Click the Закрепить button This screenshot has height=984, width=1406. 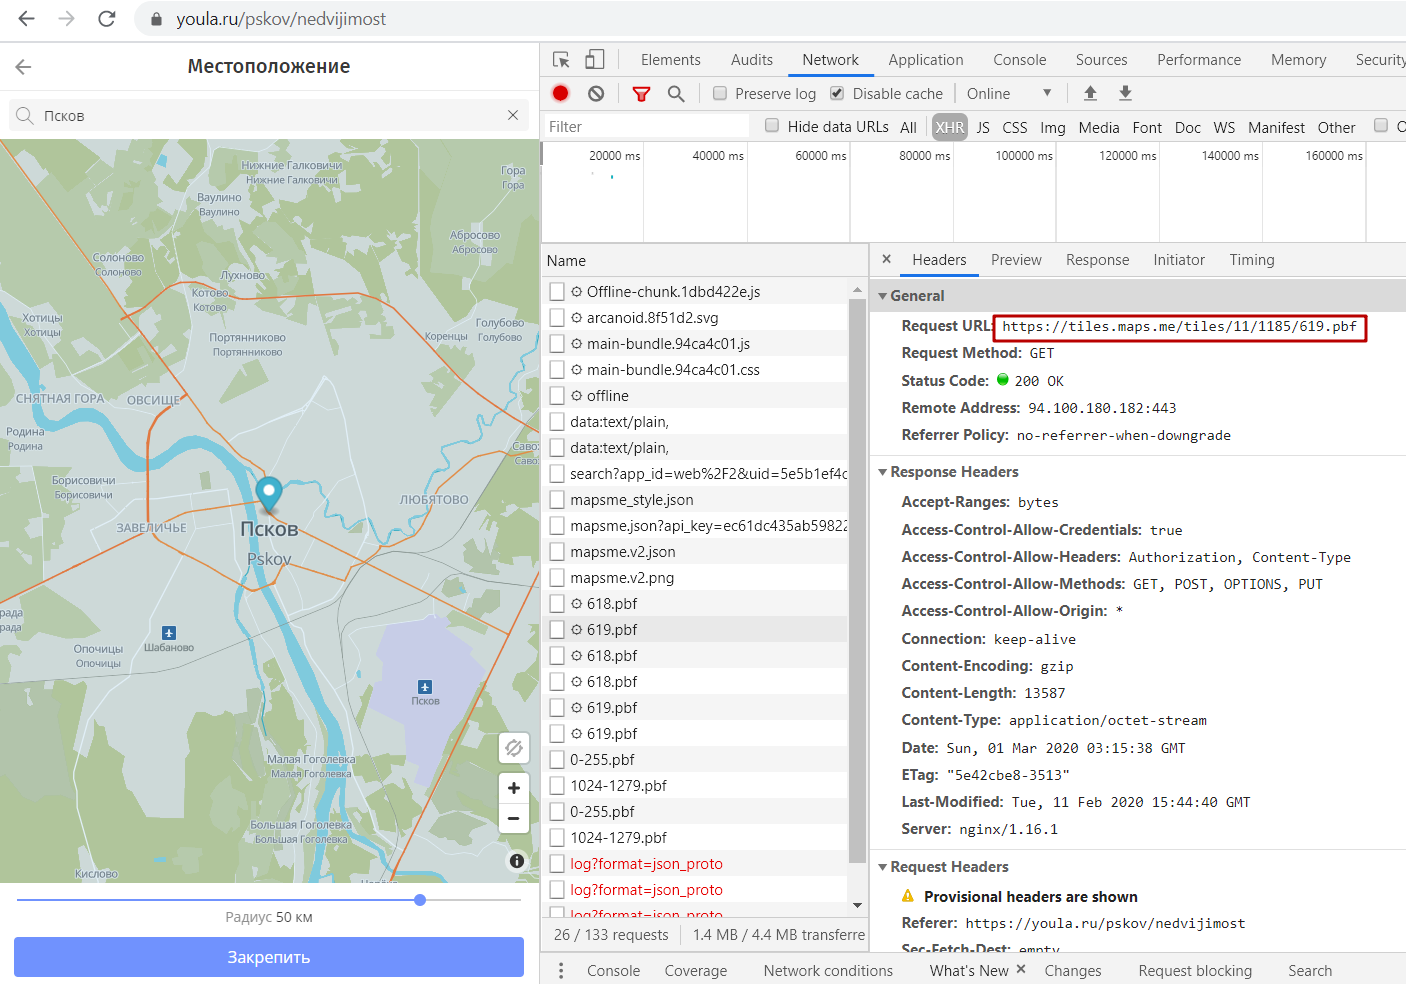269,957
